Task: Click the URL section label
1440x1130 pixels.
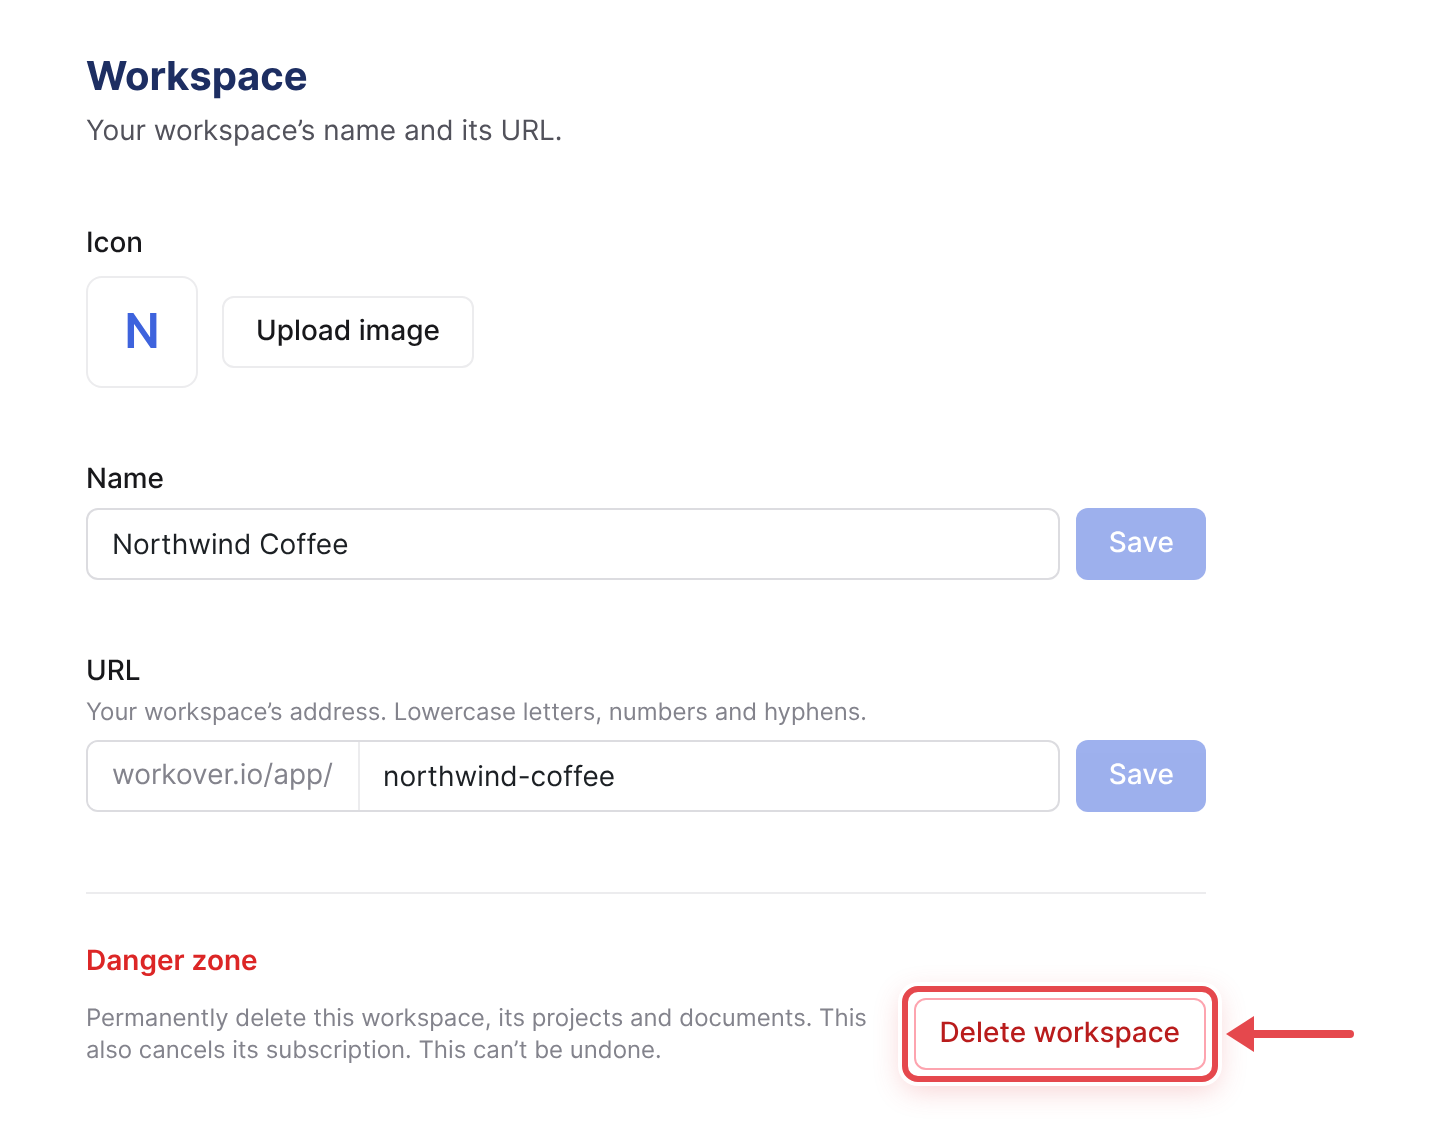Action: click(113, 671)
